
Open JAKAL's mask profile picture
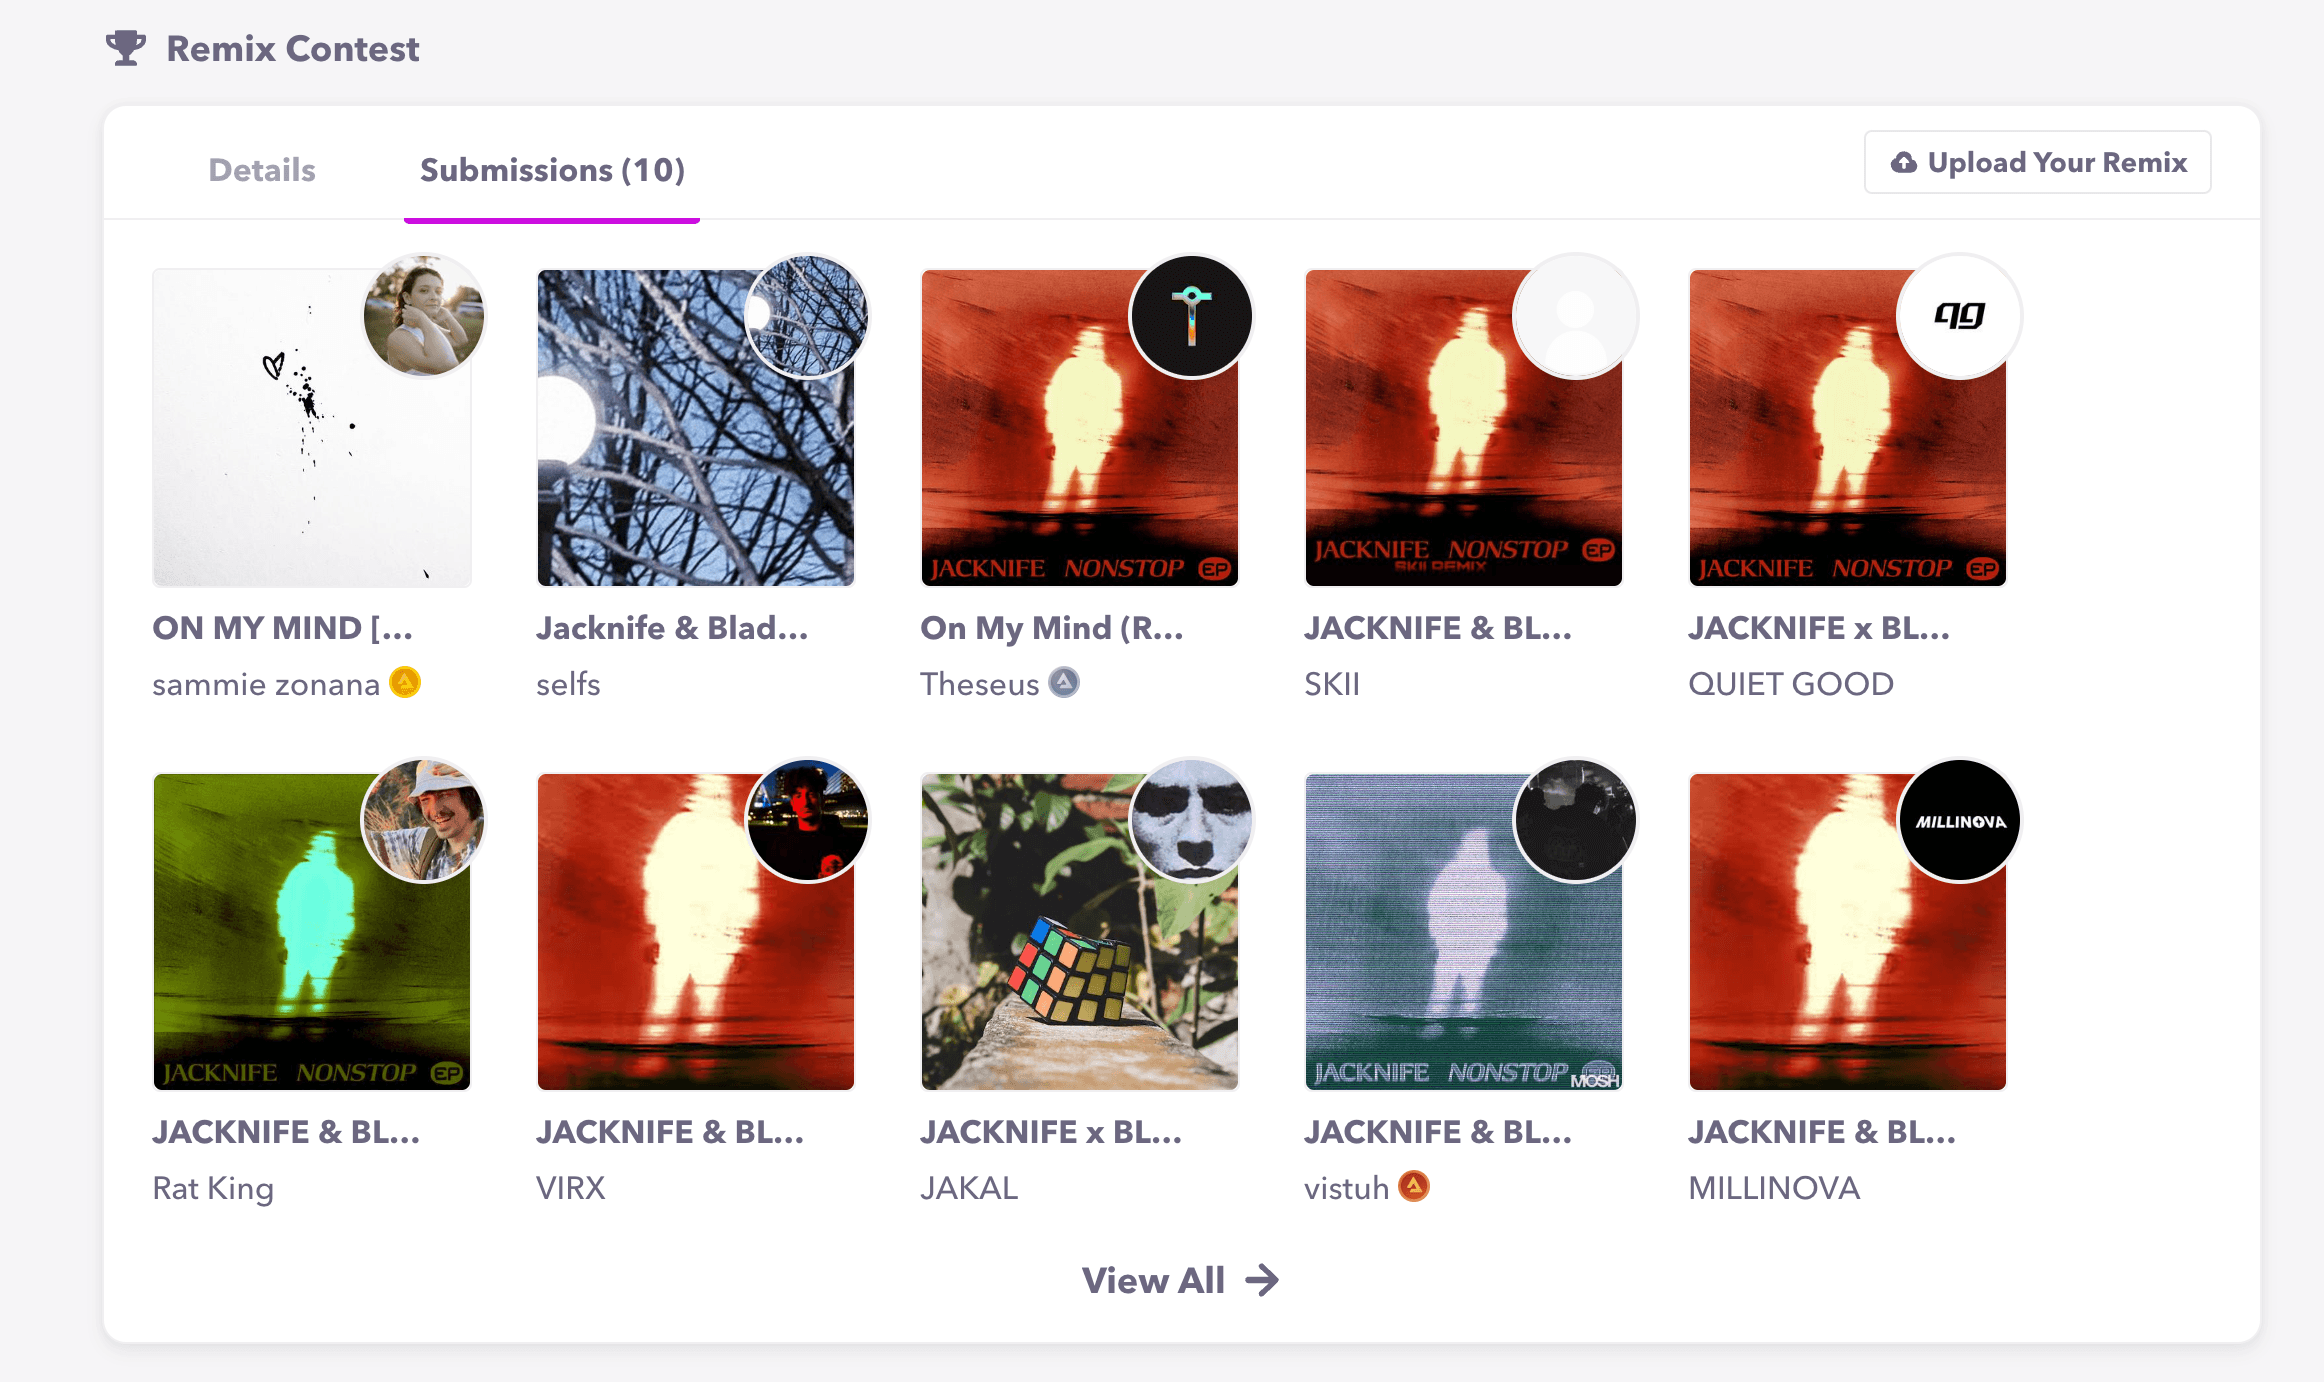click(x=1191, y=820)
